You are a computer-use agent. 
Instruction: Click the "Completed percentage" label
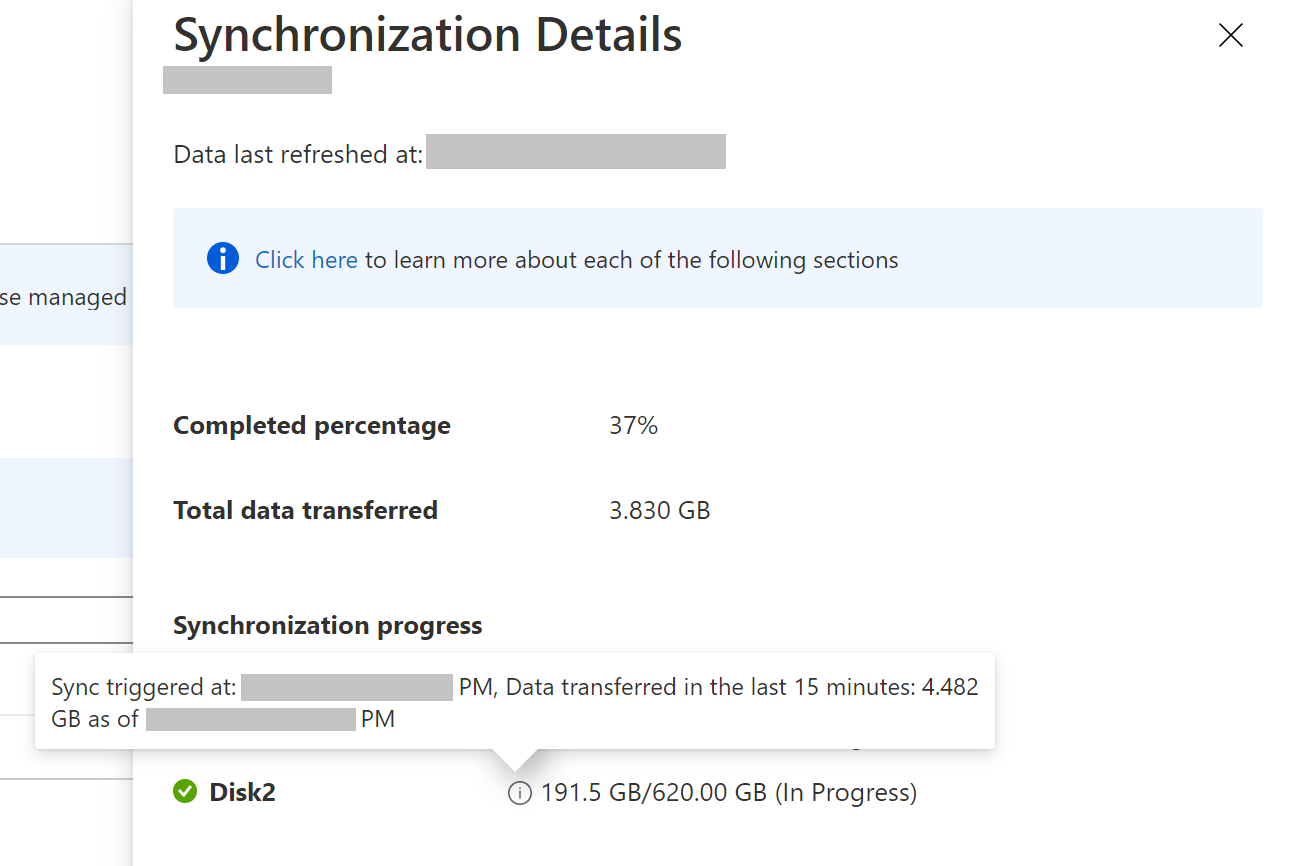pyautogui.click(x=312, y=426)
